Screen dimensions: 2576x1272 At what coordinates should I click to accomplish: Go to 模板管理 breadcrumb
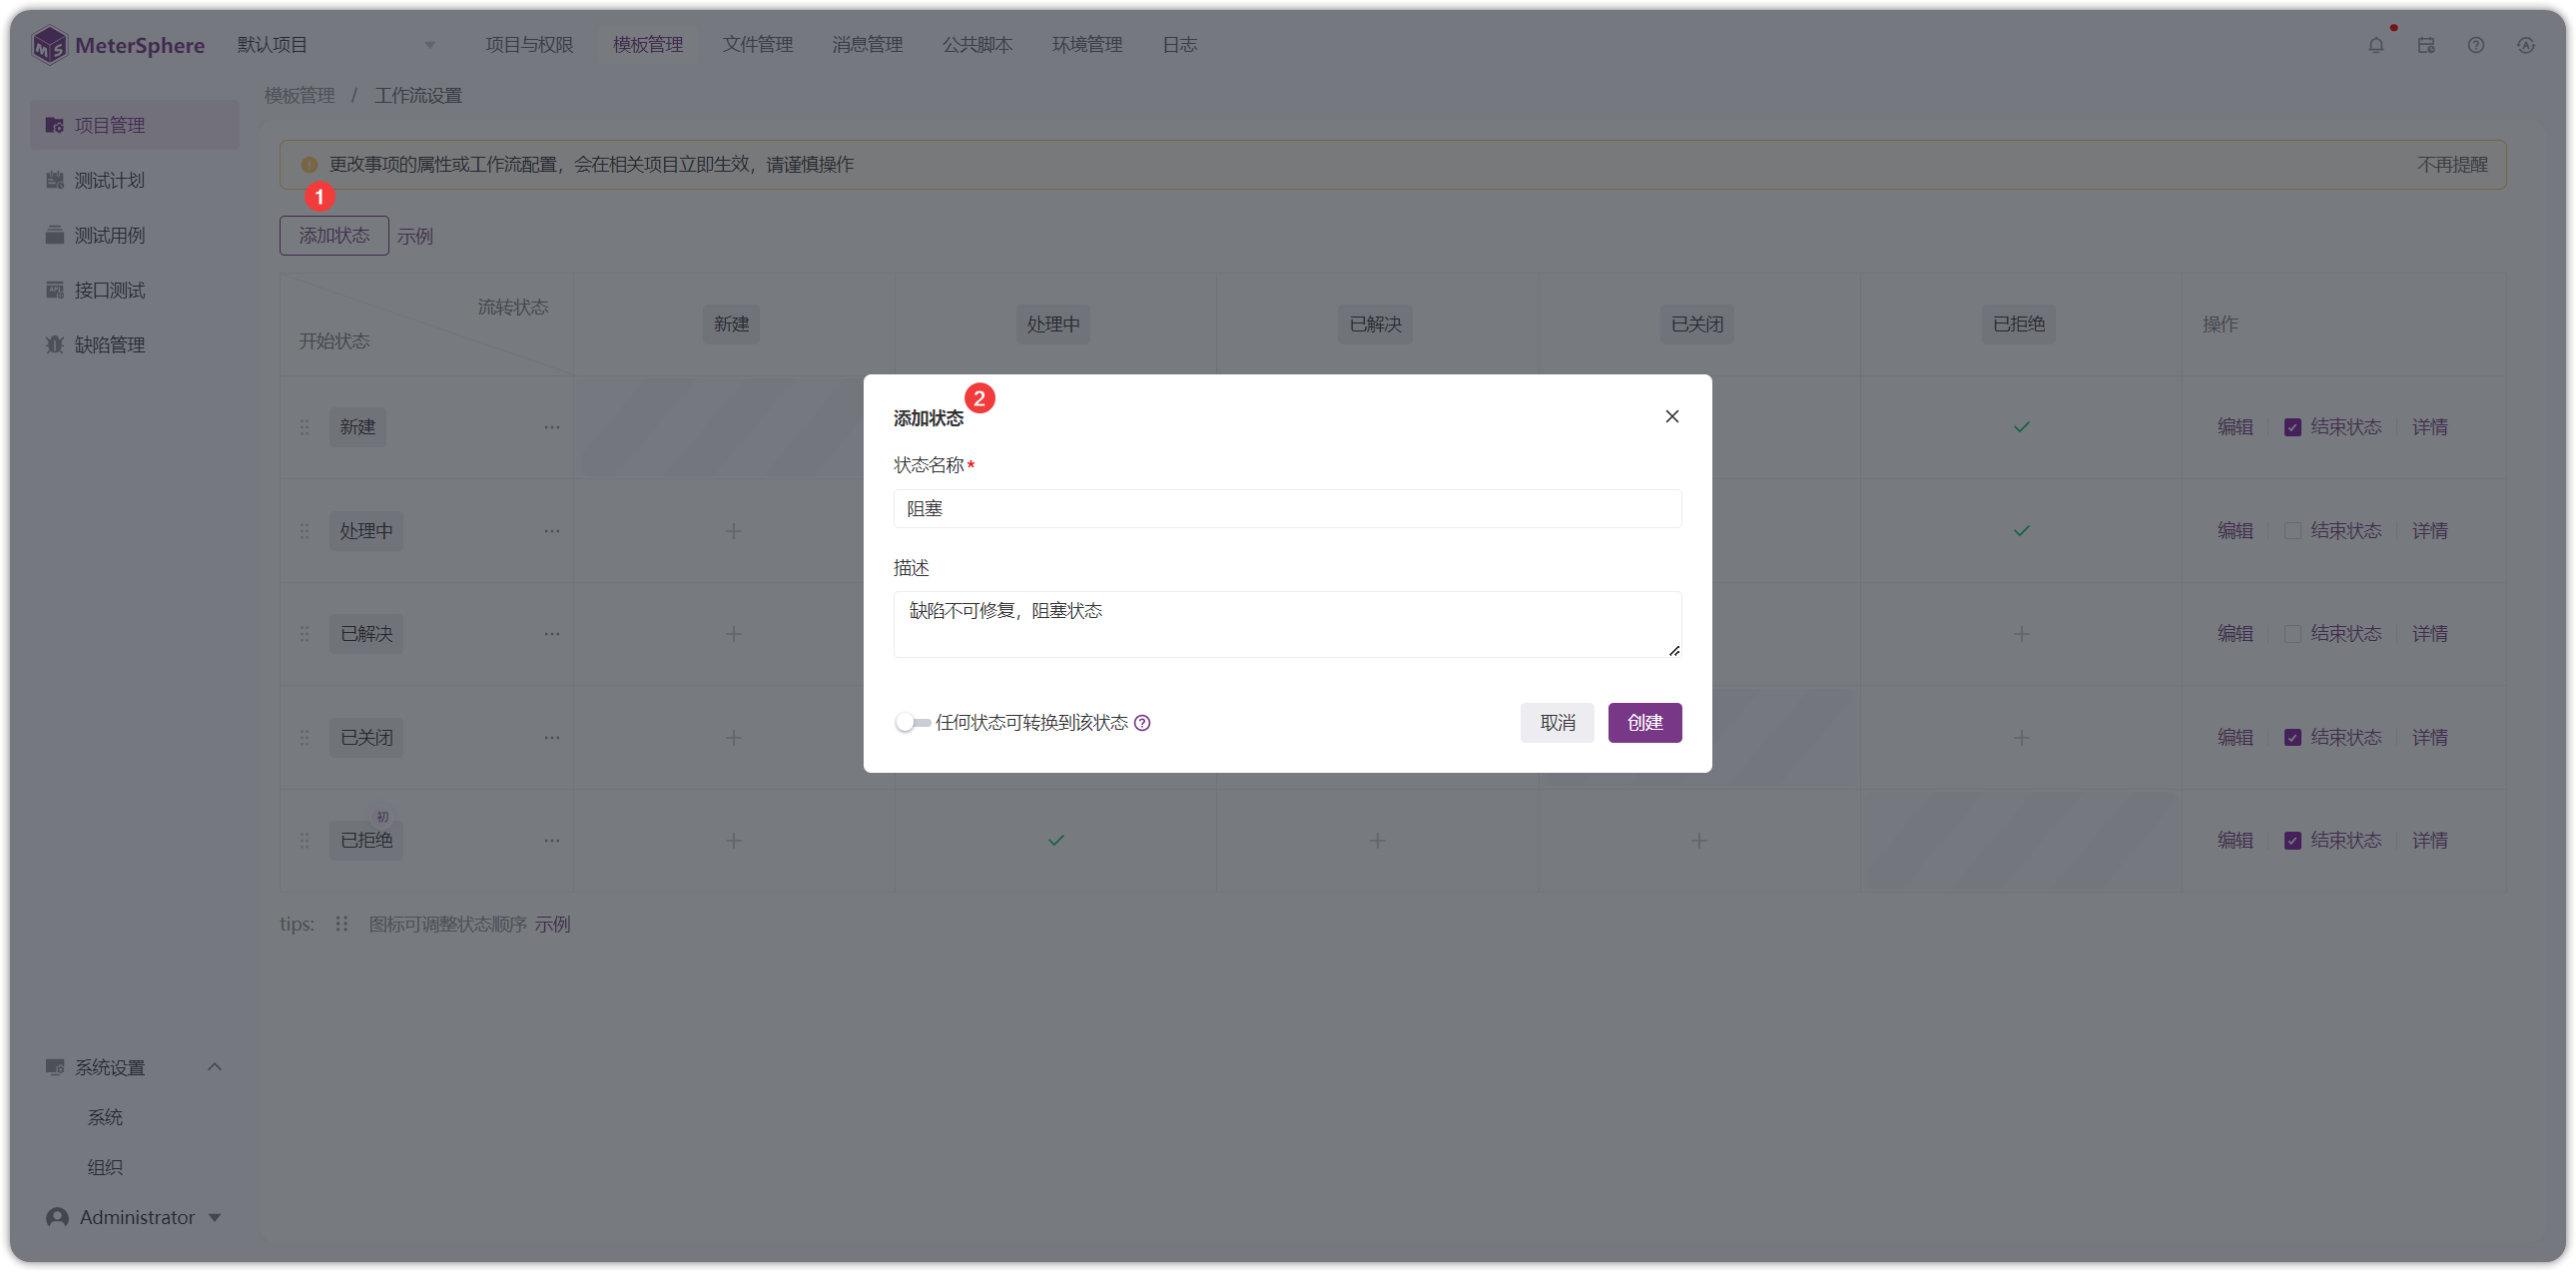(x=299, y=96)
